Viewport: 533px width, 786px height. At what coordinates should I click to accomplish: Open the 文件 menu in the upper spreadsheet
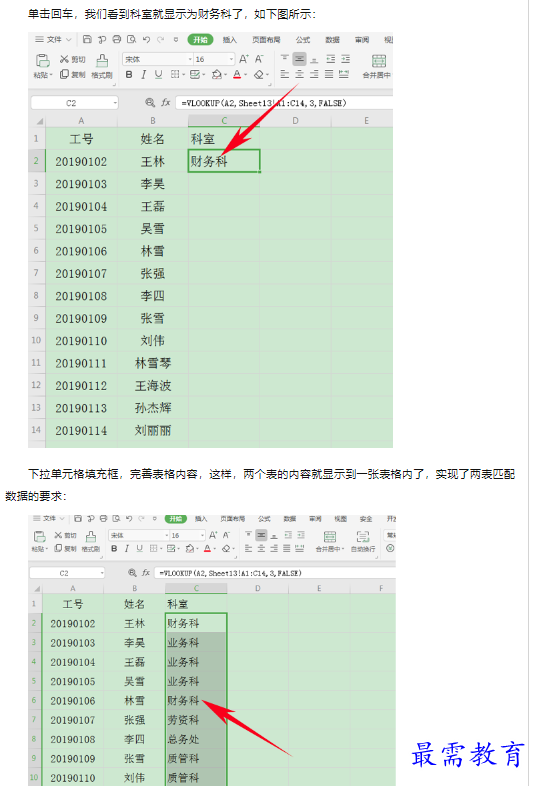pyautogui.click(x=53, y=39)
